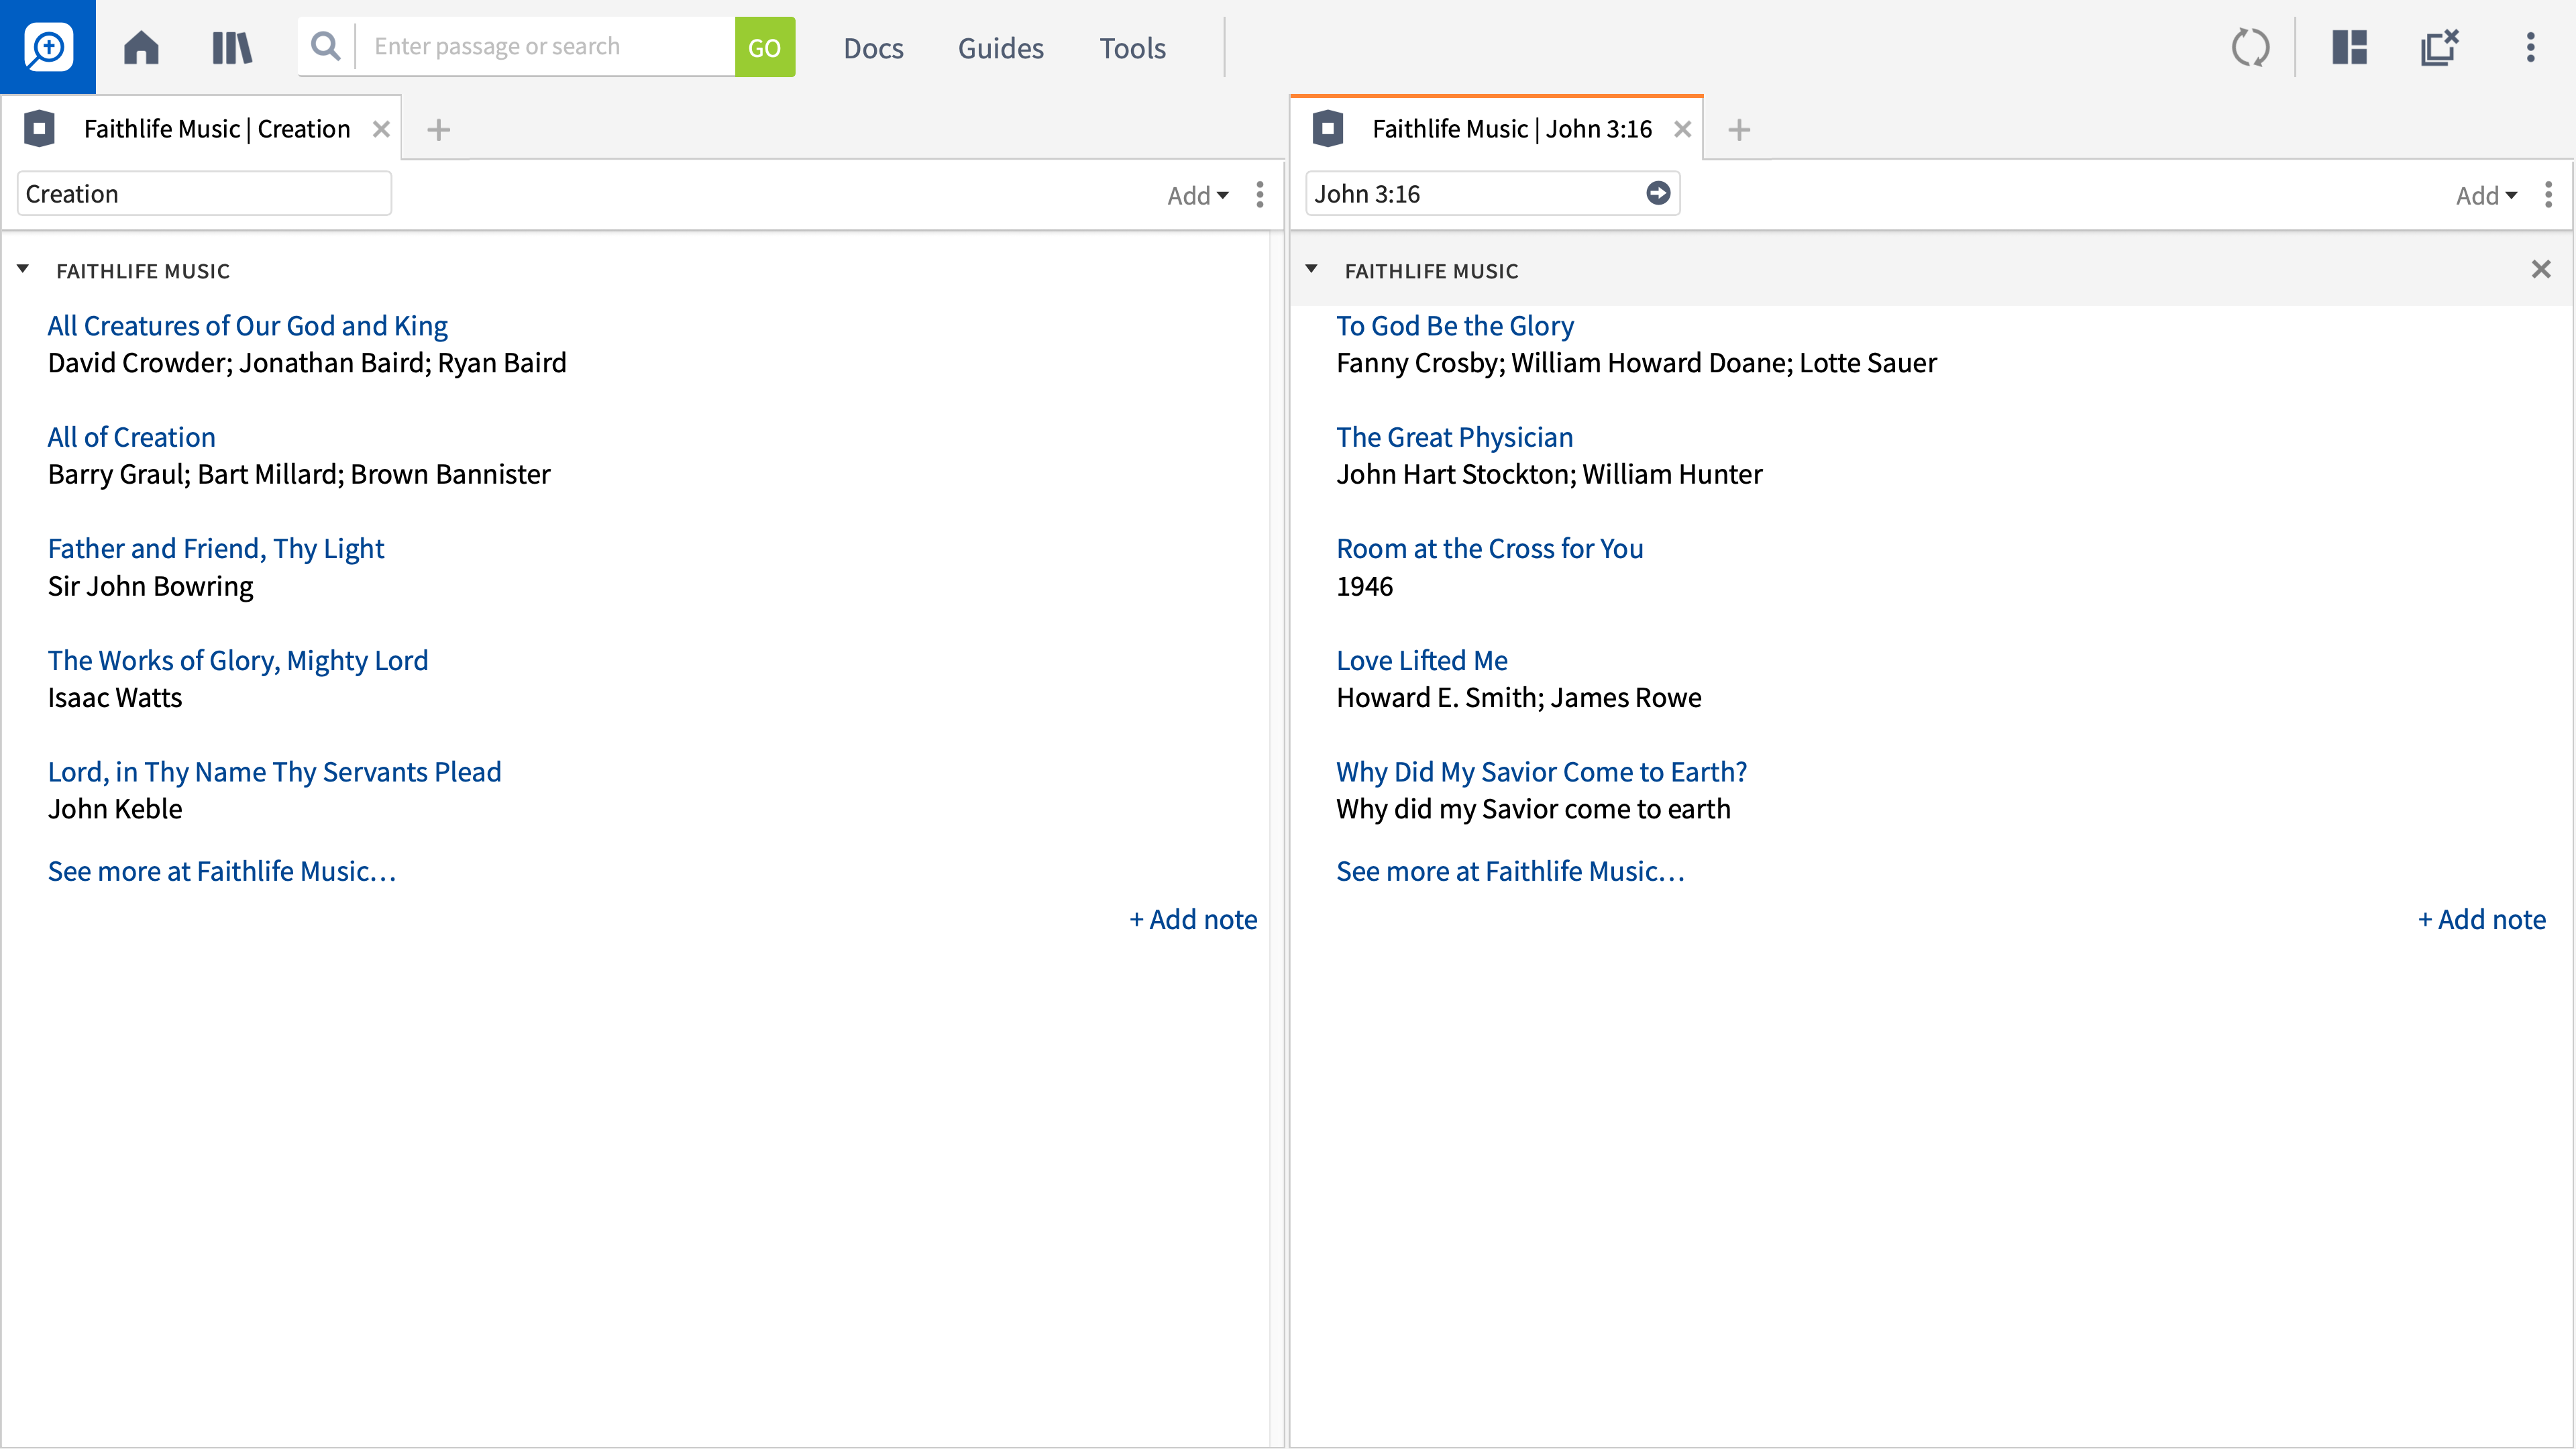This screenshot has width=2576, height=1449.
Task: Click the Logos app logo icon
Action: 48,47
